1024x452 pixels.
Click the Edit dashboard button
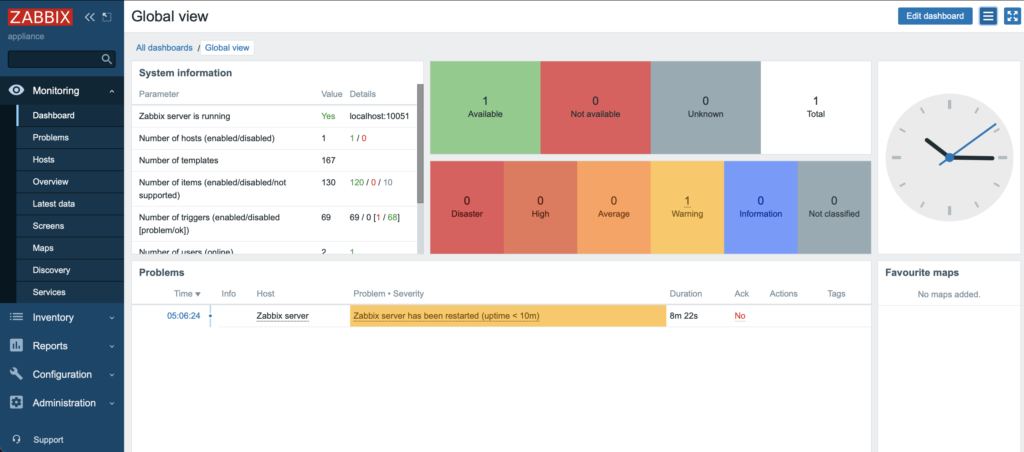click(x=934, y=16)
